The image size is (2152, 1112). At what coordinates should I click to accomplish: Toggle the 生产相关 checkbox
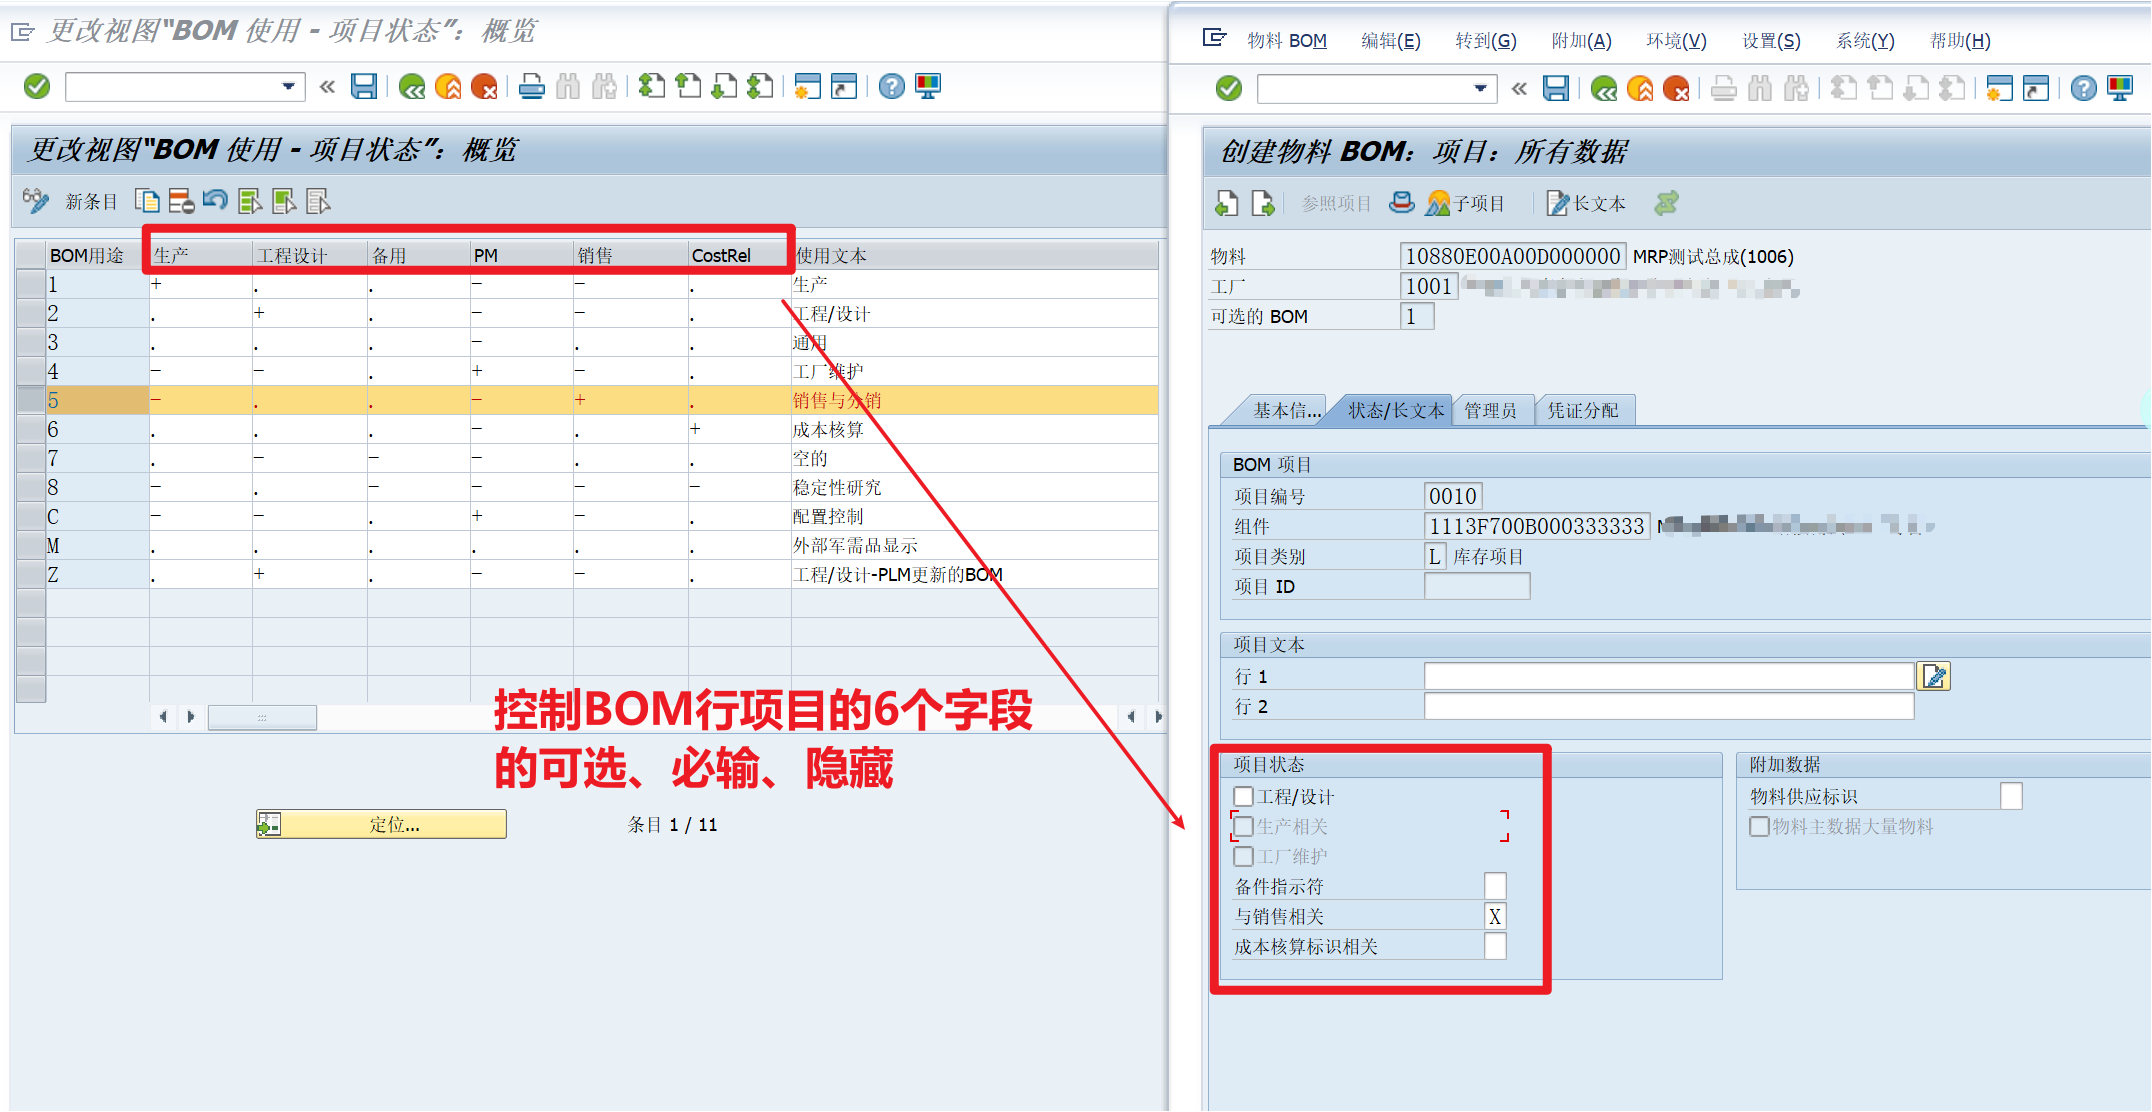coord(1243,826)
